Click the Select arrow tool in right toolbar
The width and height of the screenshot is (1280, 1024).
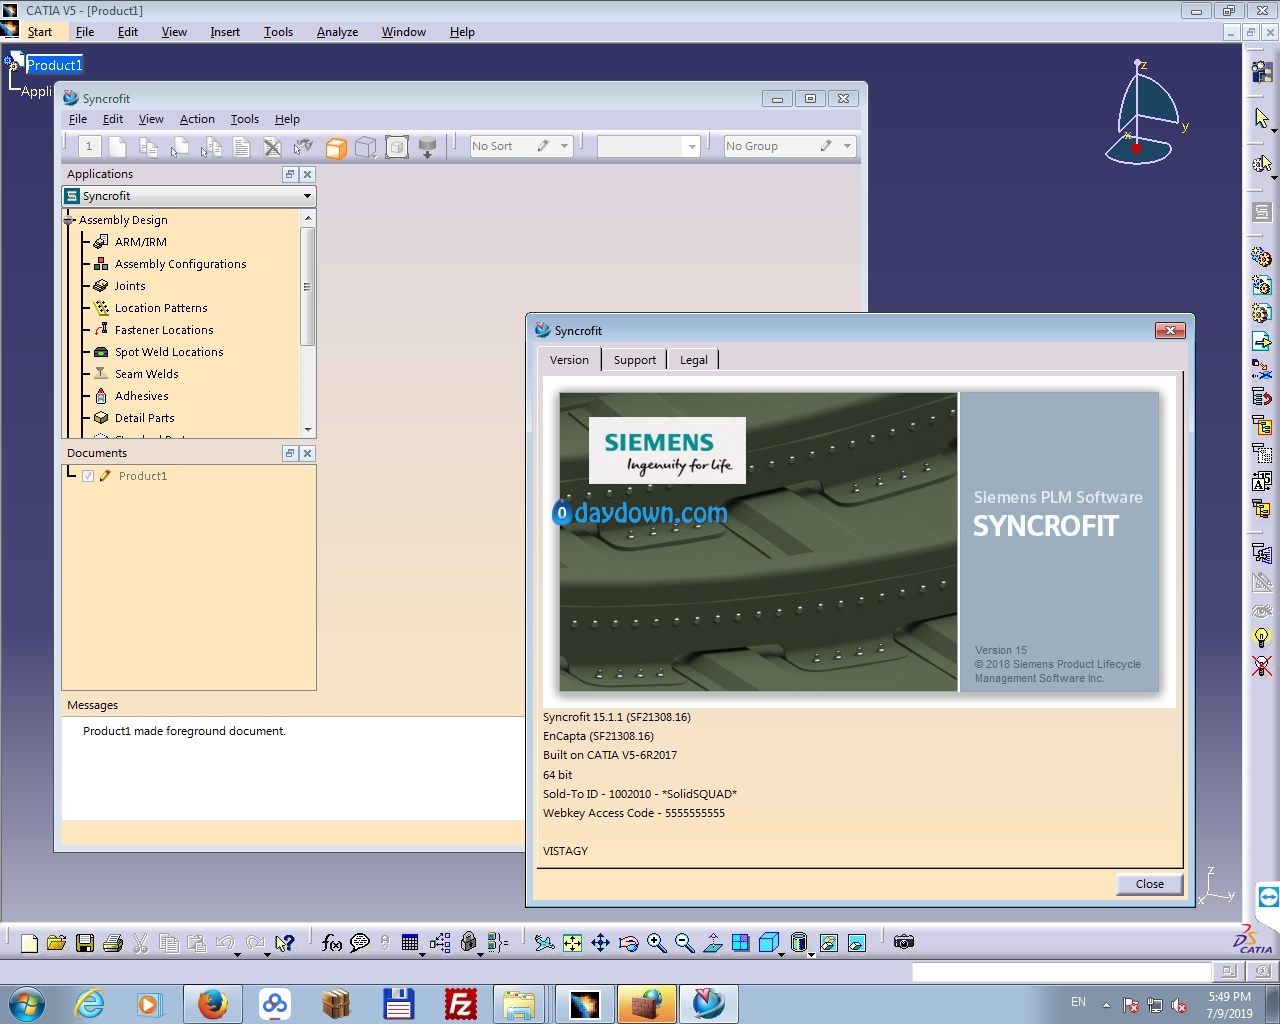[1262, 118]
